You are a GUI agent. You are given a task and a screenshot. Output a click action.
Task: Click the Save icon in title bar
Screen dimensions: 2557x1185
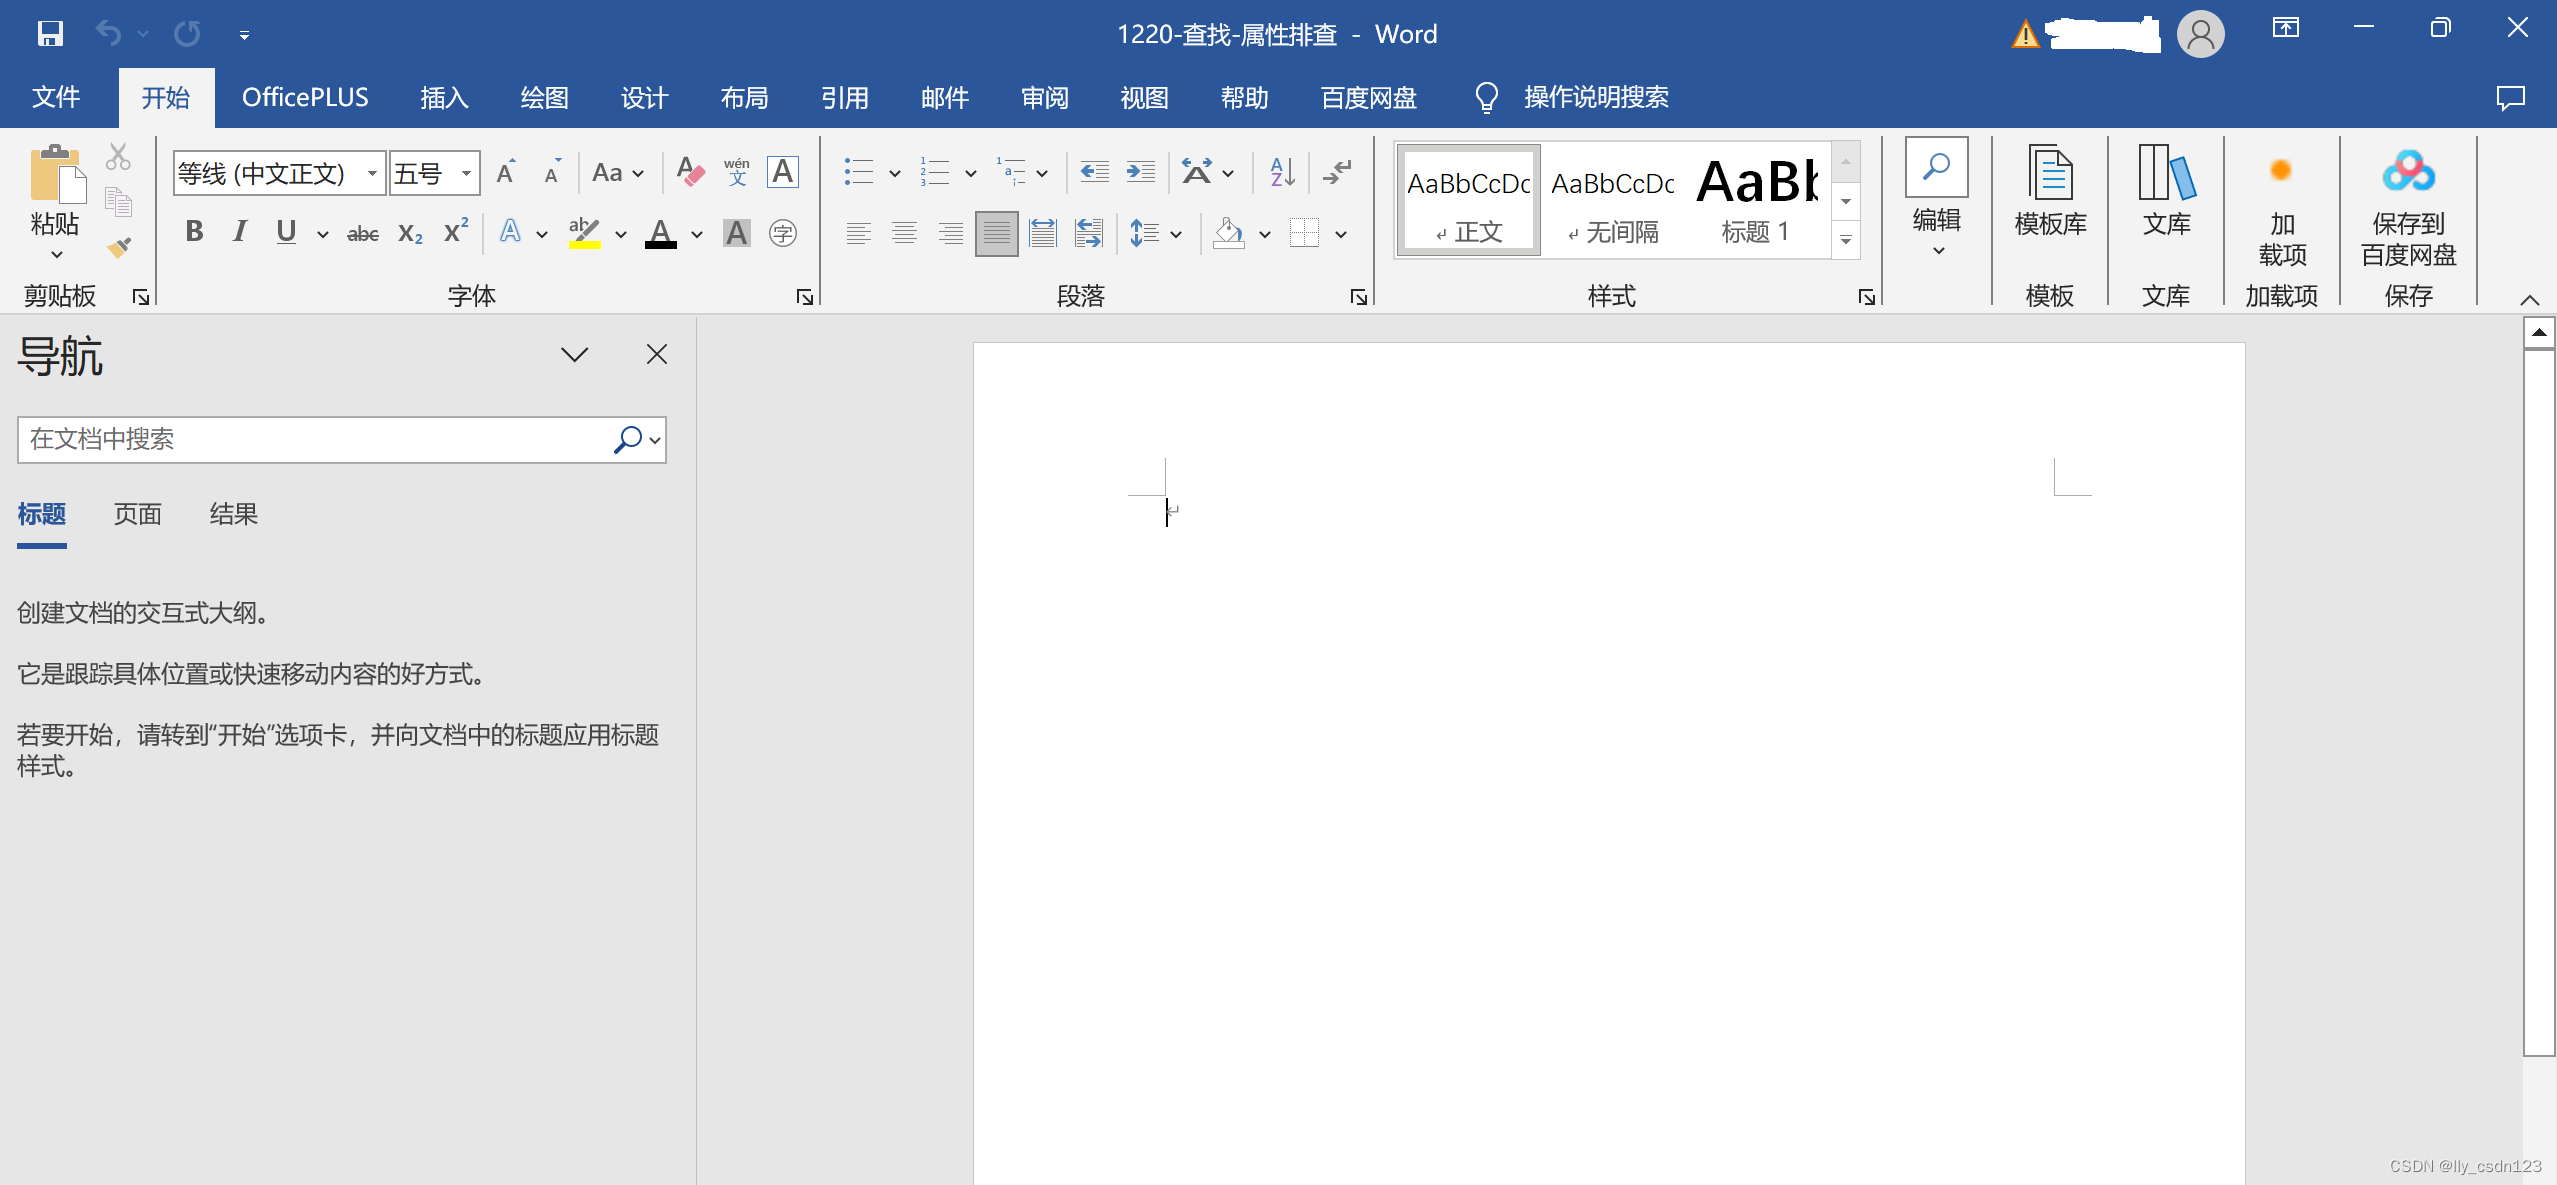(50, 34)
